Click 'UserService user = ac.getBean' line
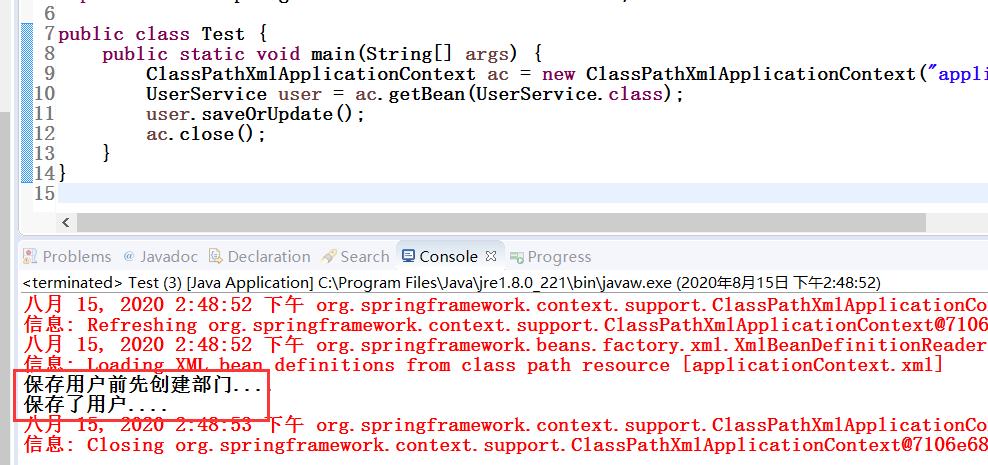 415,94
